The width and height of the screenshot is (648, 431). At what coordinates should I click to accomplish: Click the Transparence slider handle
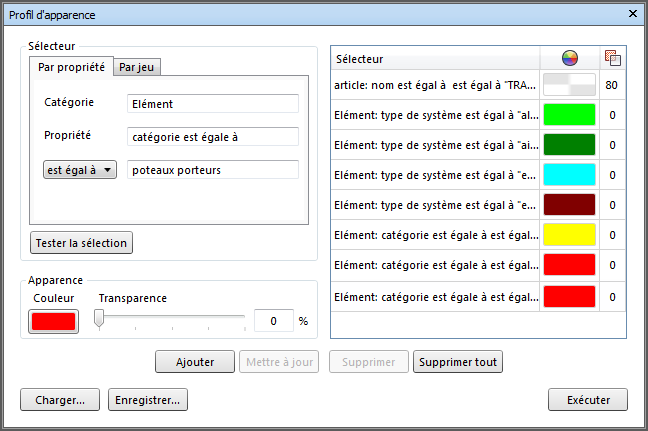click(99, 319)
